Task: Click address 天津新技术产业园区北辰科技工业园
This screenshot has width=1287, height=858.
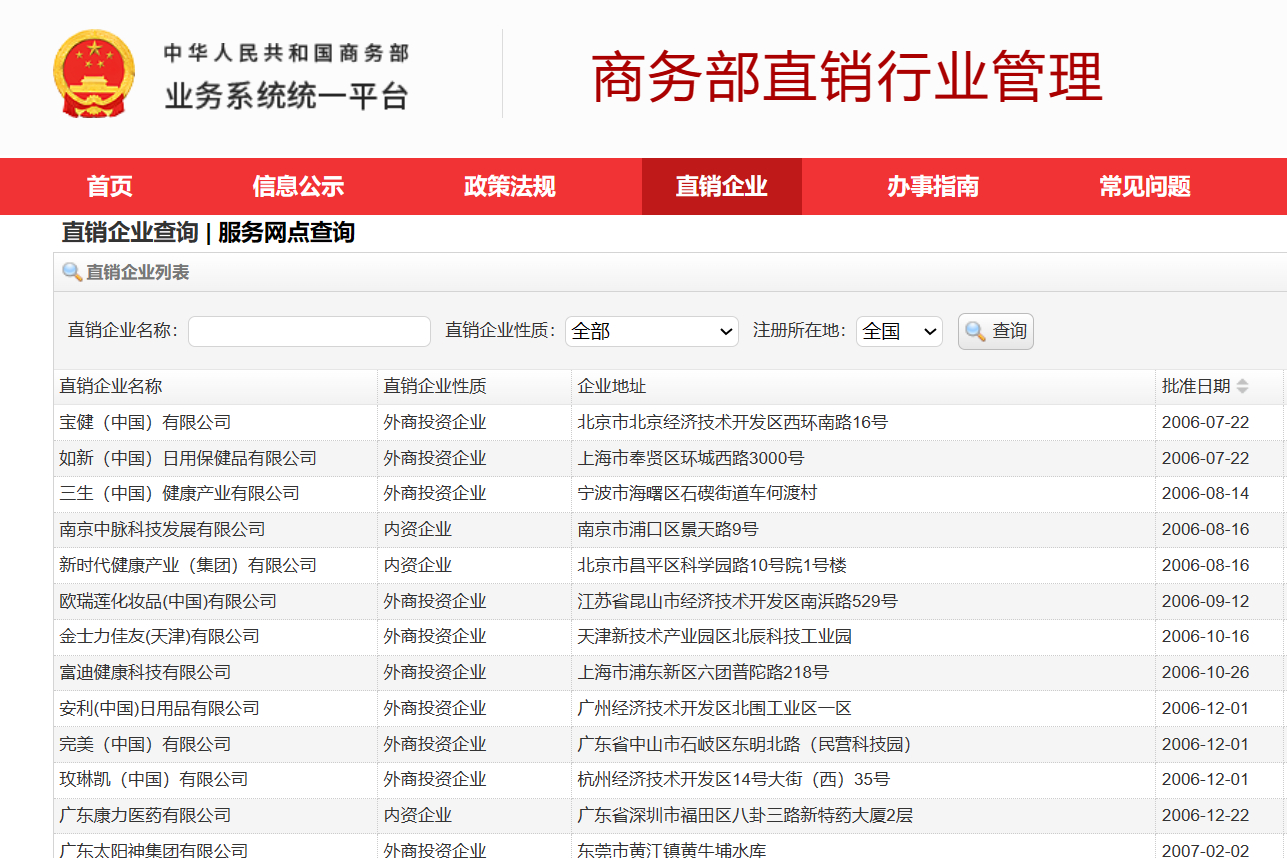Action: [x=715, y=636]
